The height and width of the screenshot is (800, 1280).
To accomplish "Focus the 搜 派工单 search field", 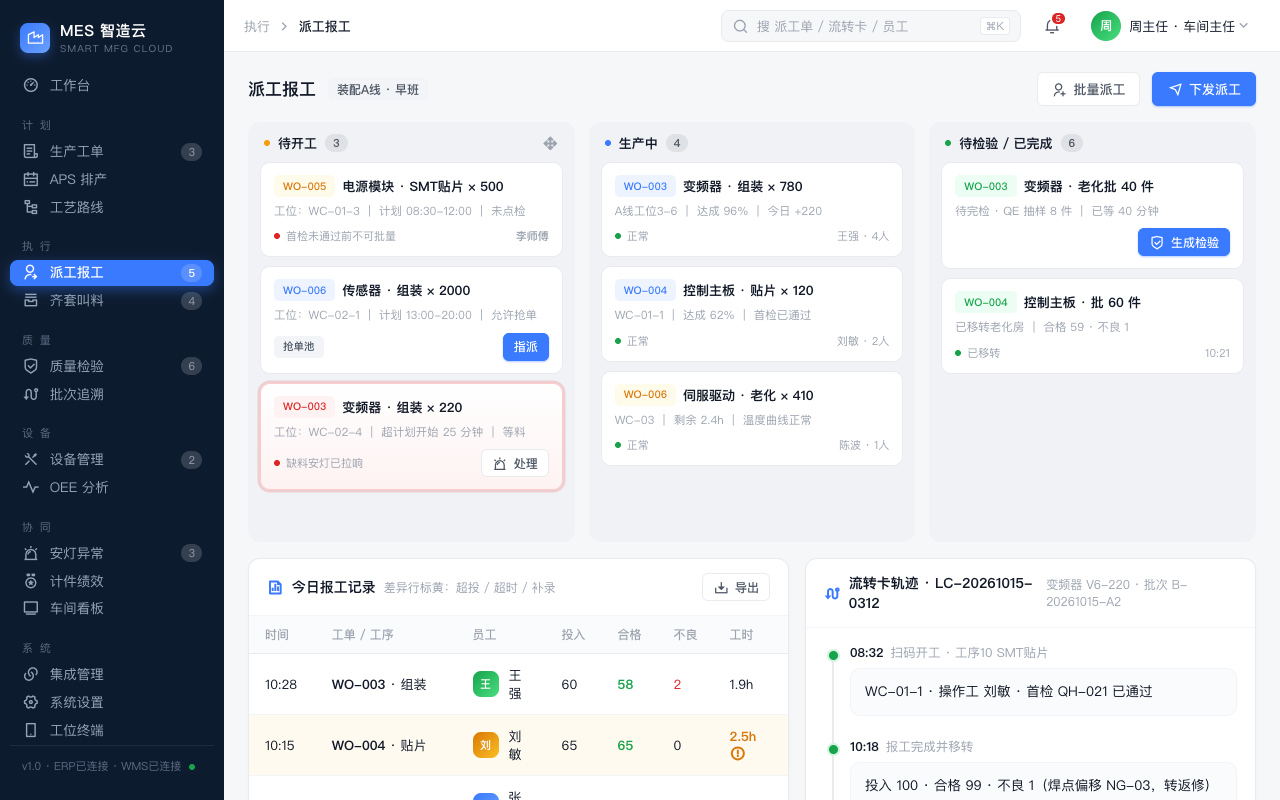I will [x=871, y=26].
